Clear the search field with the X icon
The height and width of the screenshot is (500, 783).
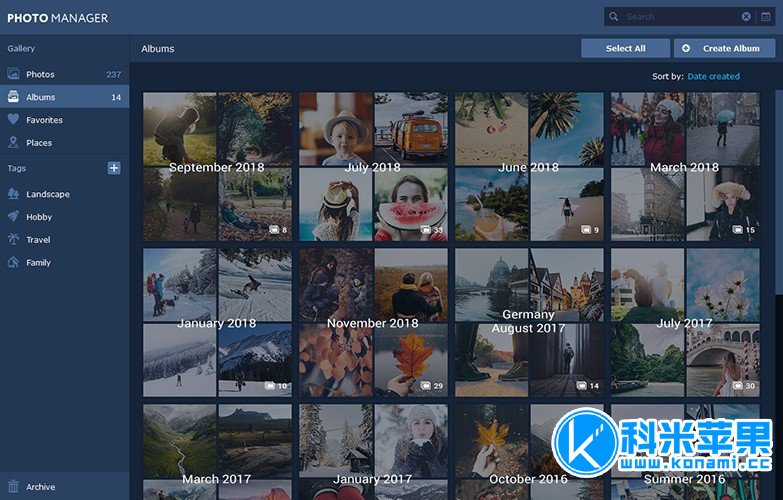click(x=746, y=17)
